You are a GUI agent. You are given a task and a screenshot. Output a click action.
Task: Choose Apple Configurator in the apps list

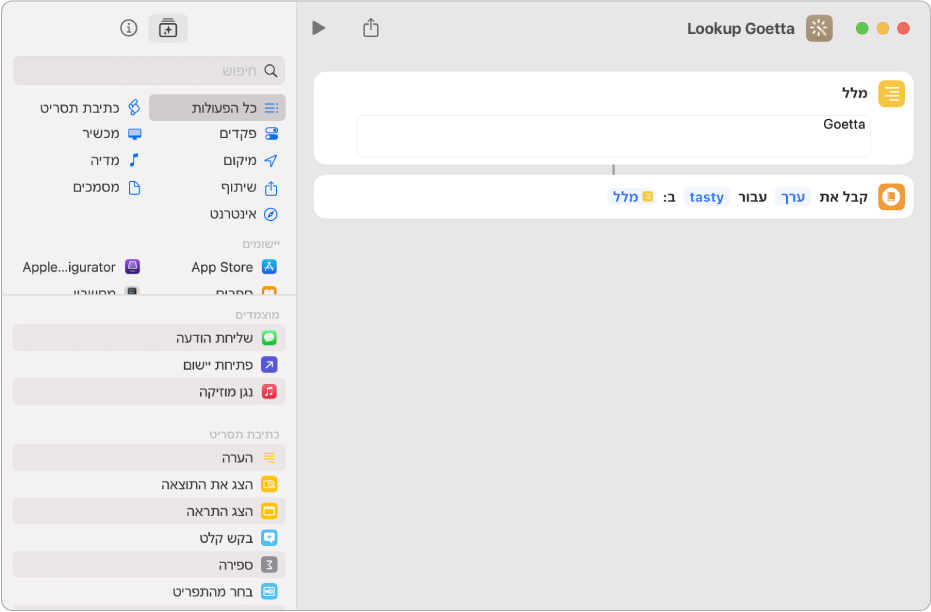point(81,267)
